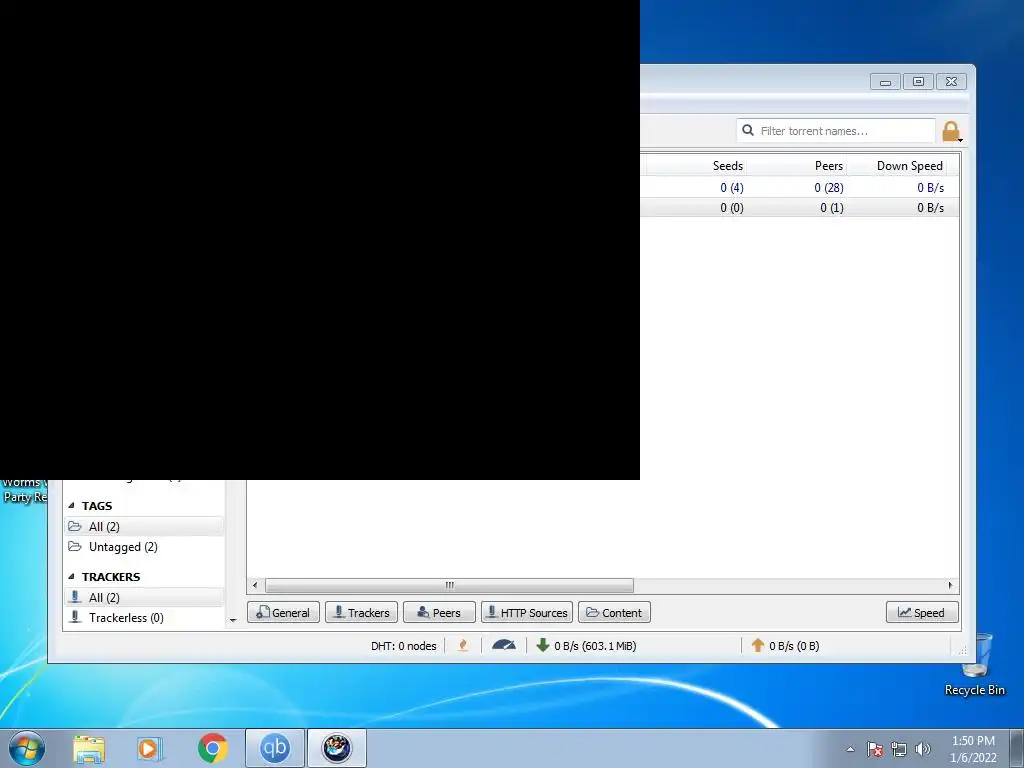The width and height of the screenshot is (1024, 768).
Task: Open the Content tab
Action: tap(614, 613)
